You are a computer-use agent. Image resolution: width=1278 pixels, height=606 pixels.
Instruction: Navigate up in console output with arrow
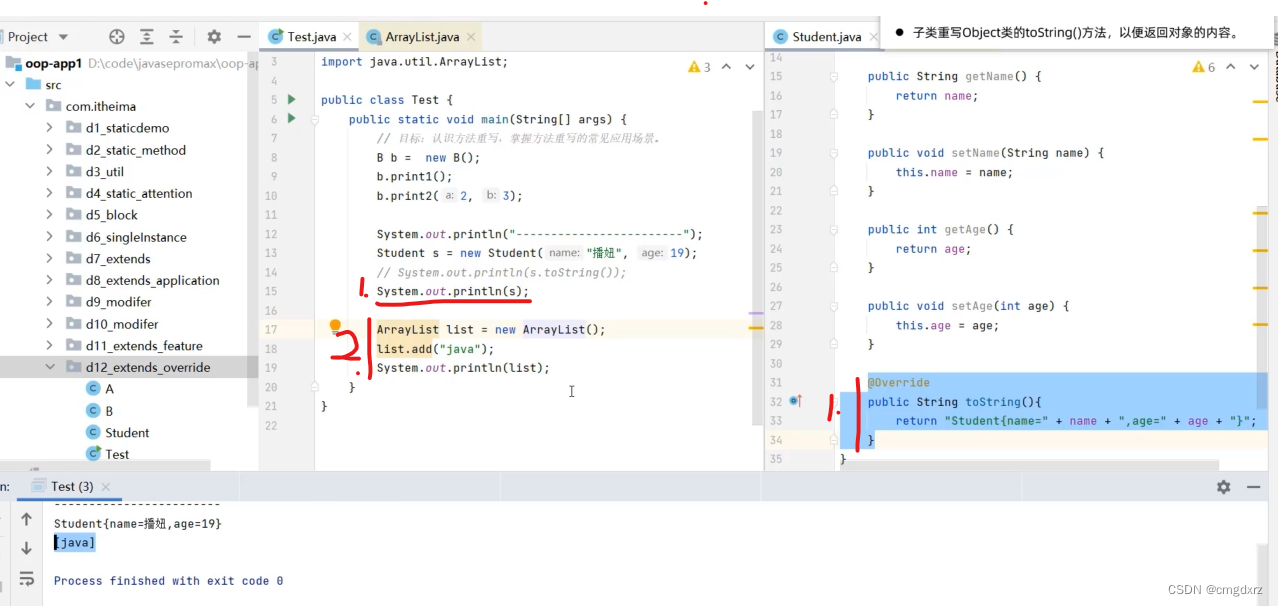(x=27, y=519)
